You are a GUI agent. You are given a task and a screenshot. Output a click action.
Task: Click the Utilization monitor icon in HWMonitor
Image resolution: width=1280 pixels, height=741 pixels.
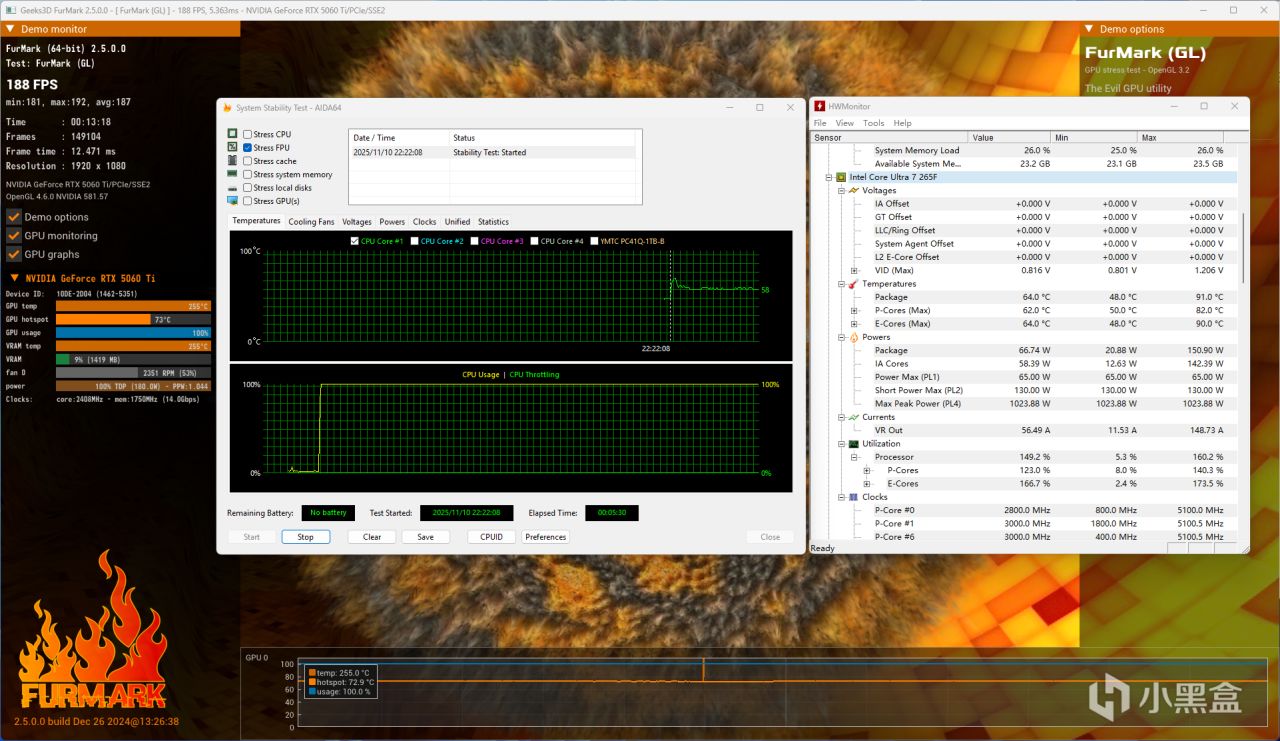[x=854, y=444]
